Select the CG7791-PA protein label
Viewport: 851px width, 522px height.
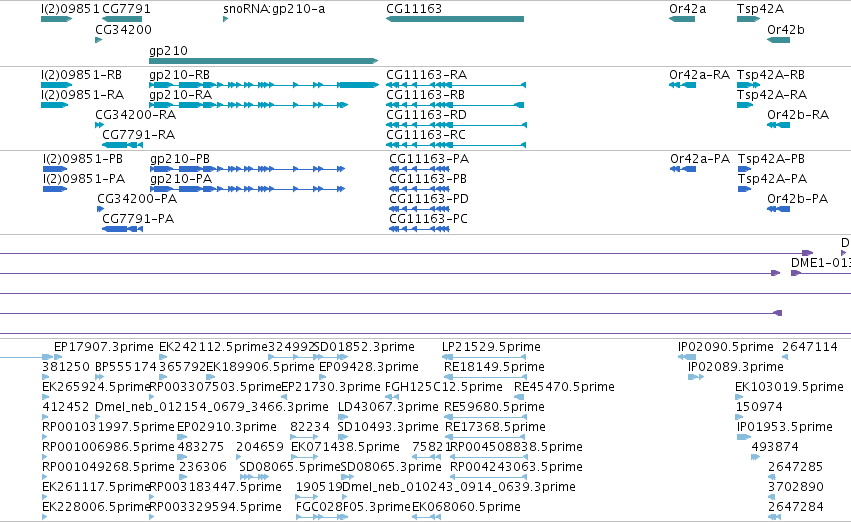[138, 219]
